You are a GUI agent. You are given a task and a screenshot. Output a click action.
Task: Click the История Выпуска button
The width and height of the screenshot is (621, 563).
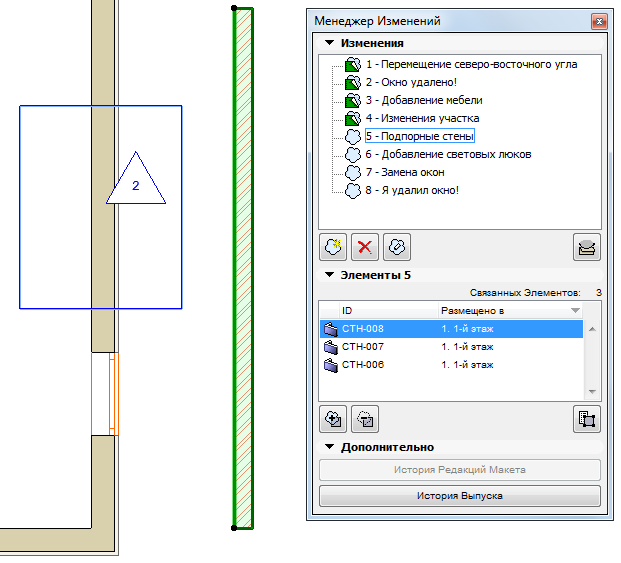point(460,496)
